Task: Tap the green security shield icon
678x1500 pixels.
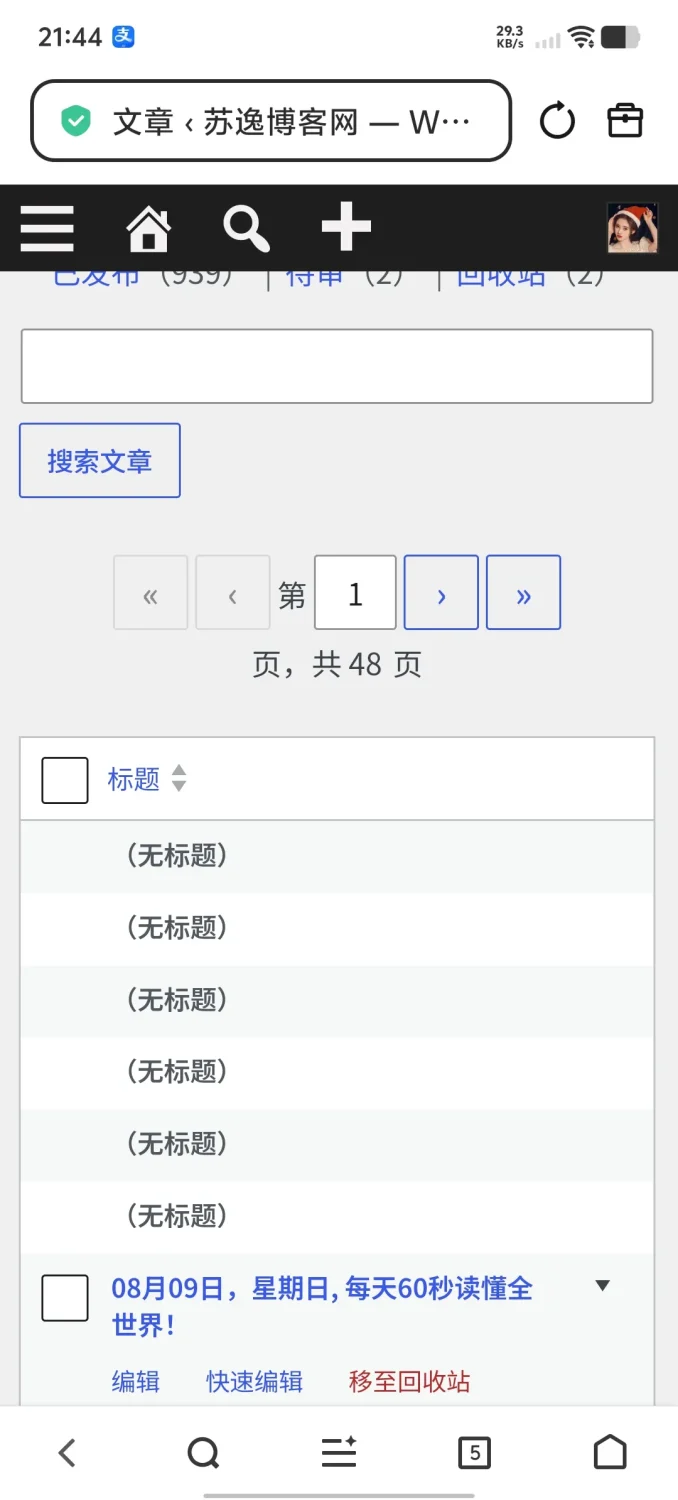Action: point(76,122)
